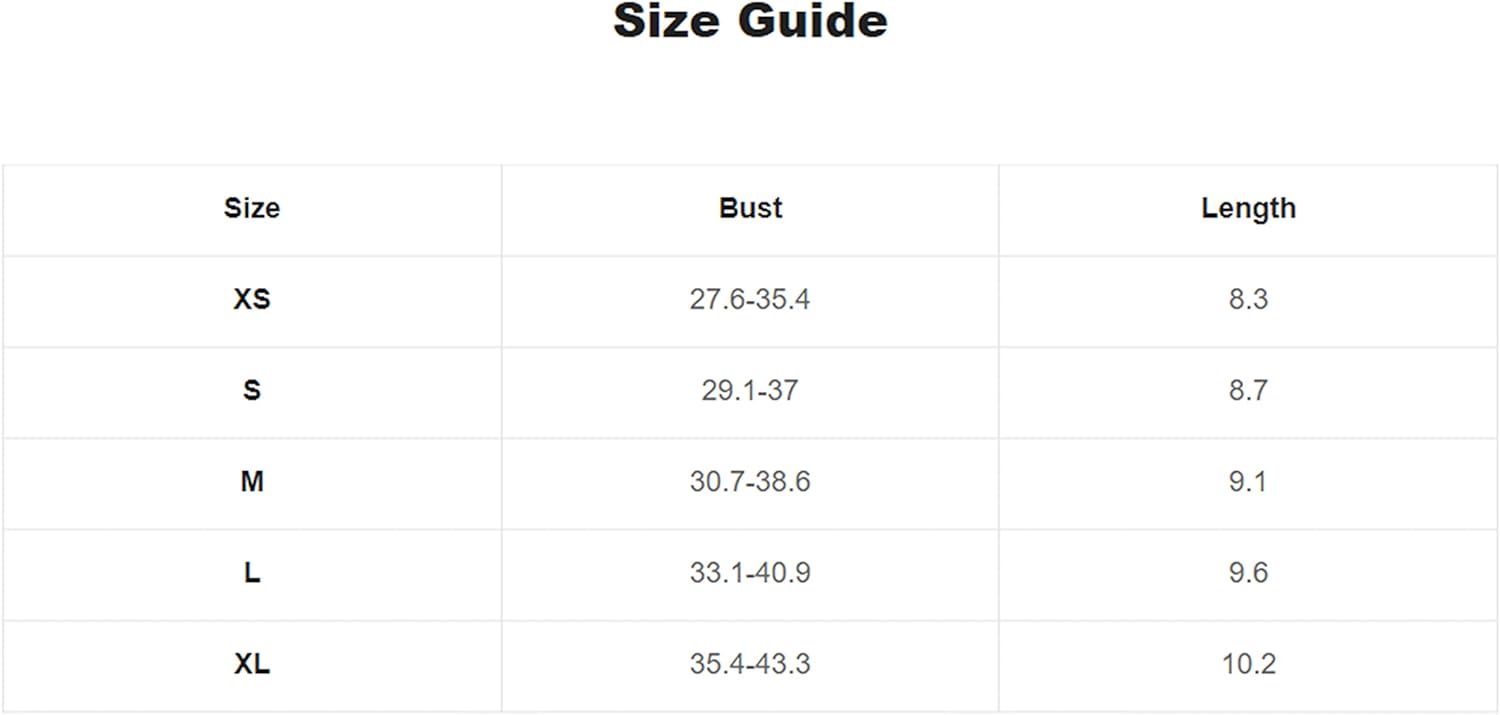The width and height of the screenshot is (1500, 715).
Task: Select bust value 30.7-38.6
Action: point(750,482)
